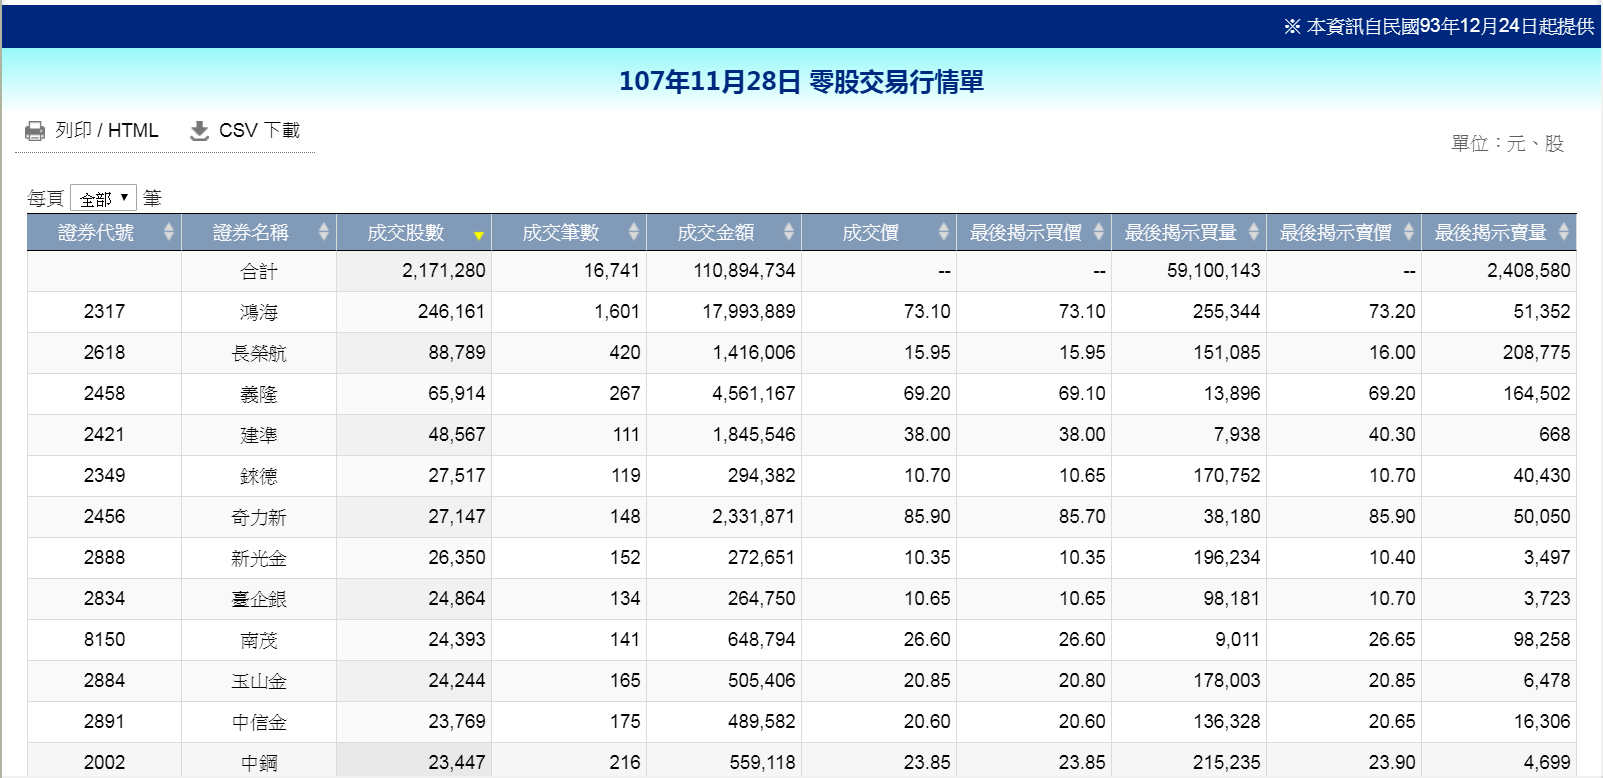Select stock code 2618
The width and height of the screenshot is (1603, 778).
point(104,353)
